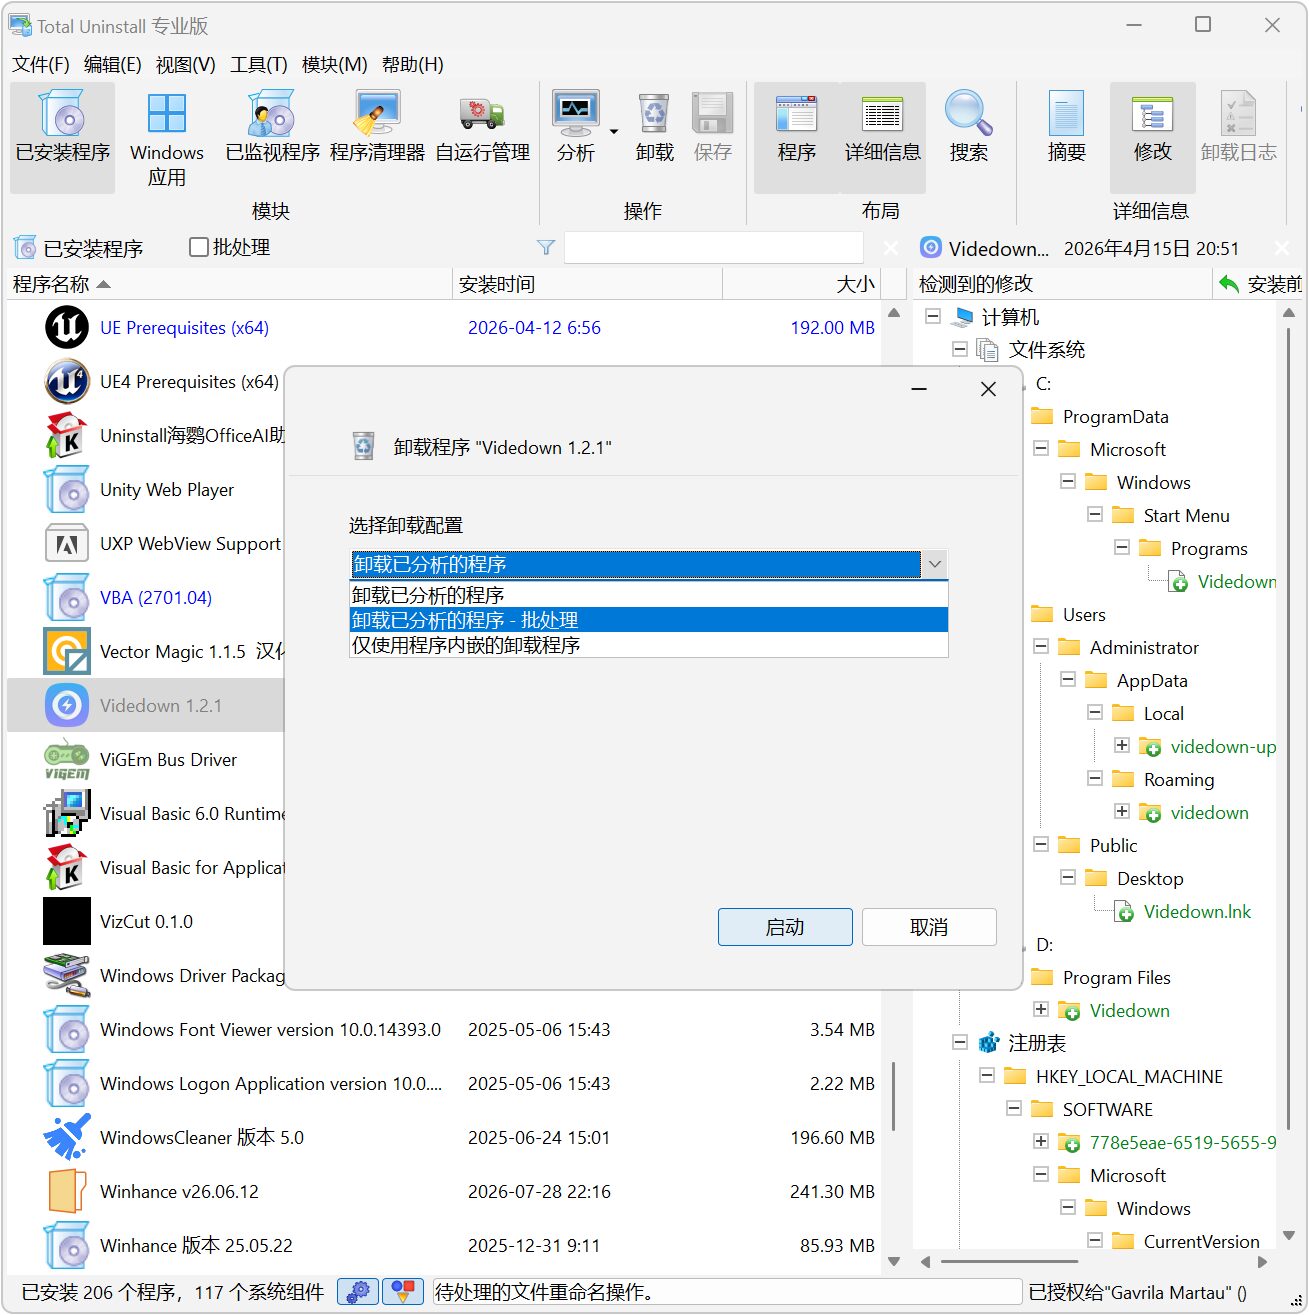Open the 分析 dropdown arrow
The image size is (1309, 1315).
coord(614,132)
